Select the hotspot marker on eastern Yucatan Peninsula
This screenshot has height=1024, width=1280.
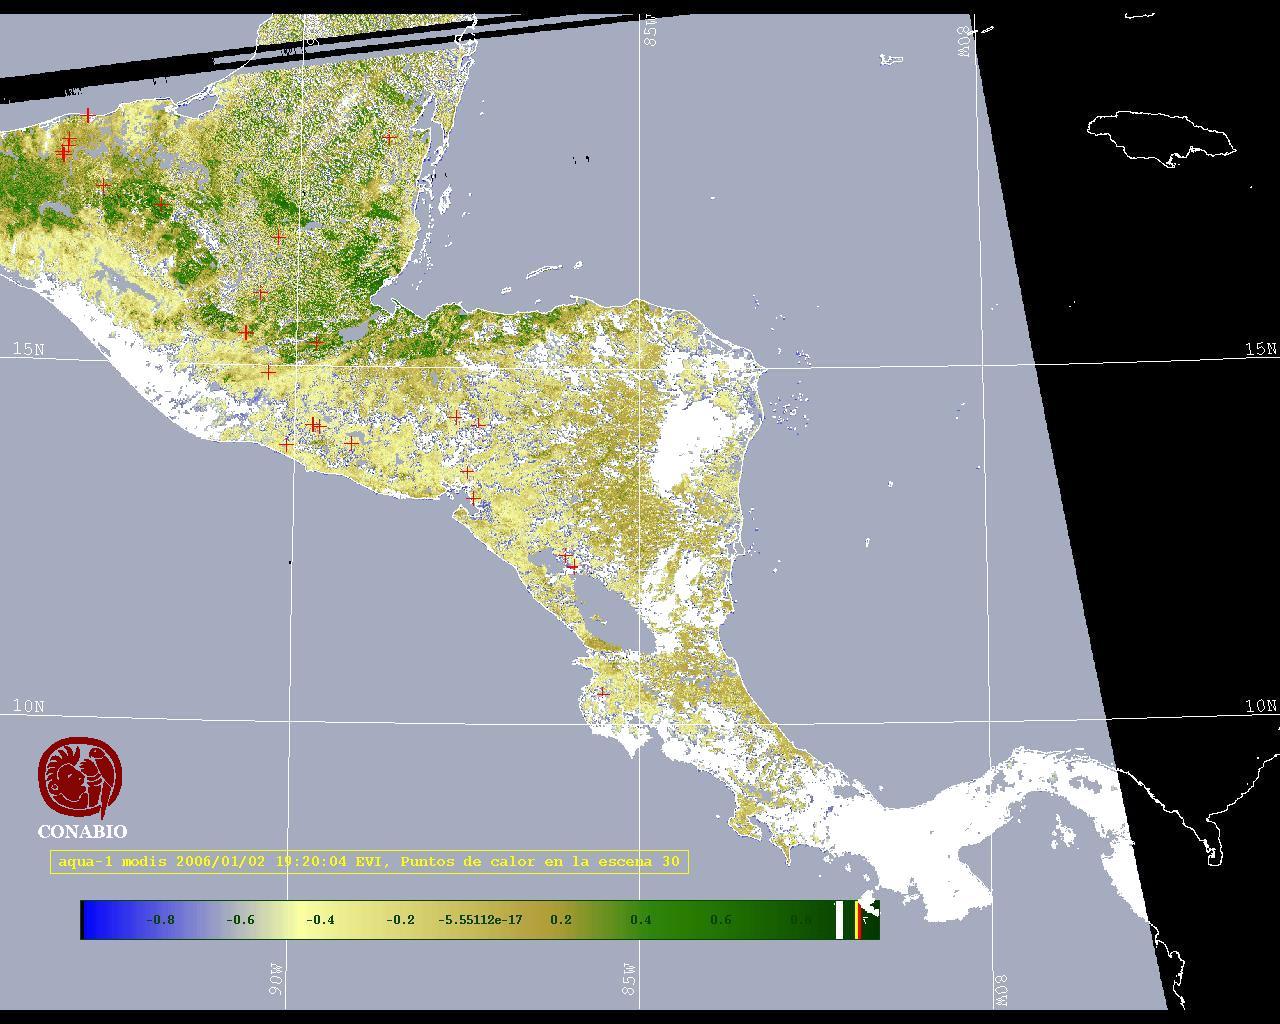coord(389,138)
